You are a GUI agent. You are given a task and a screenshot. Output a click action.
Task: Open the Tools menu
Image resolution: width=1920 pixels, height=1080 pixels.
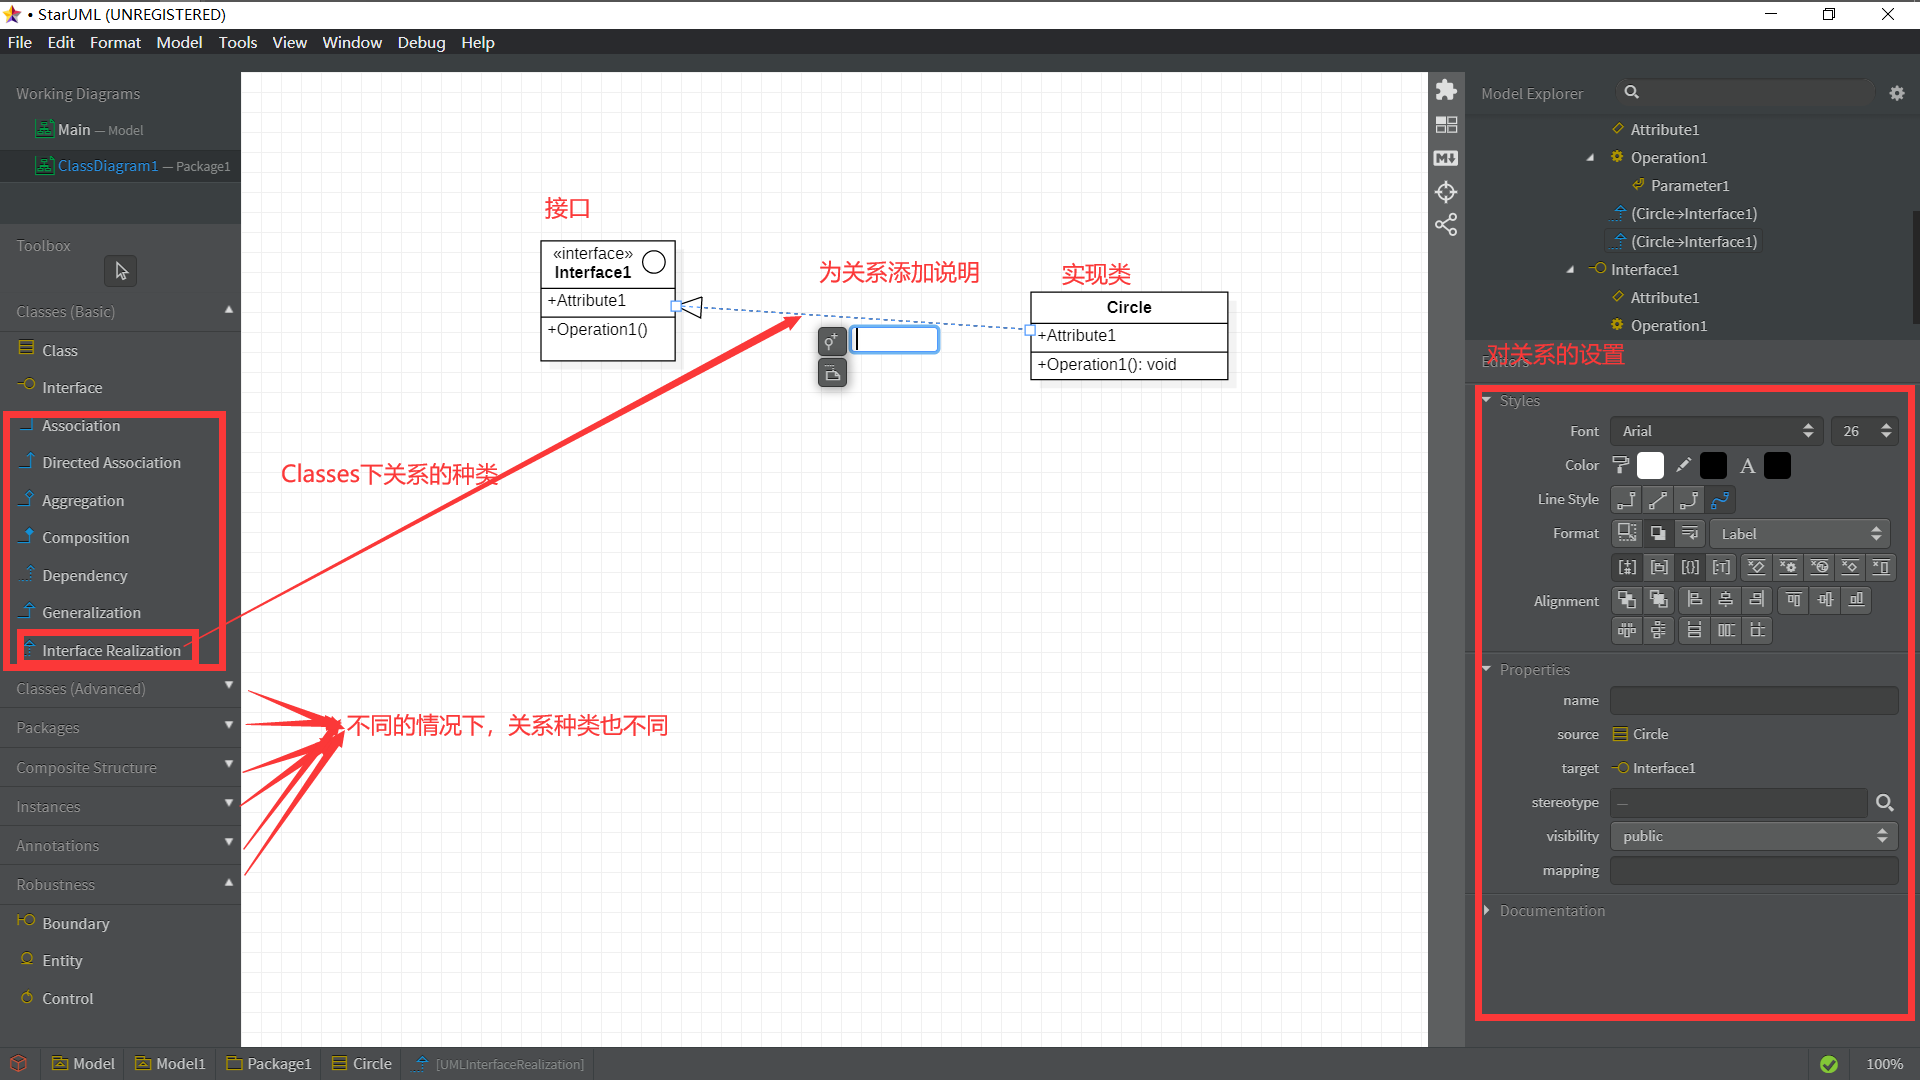tap(238, 42)
